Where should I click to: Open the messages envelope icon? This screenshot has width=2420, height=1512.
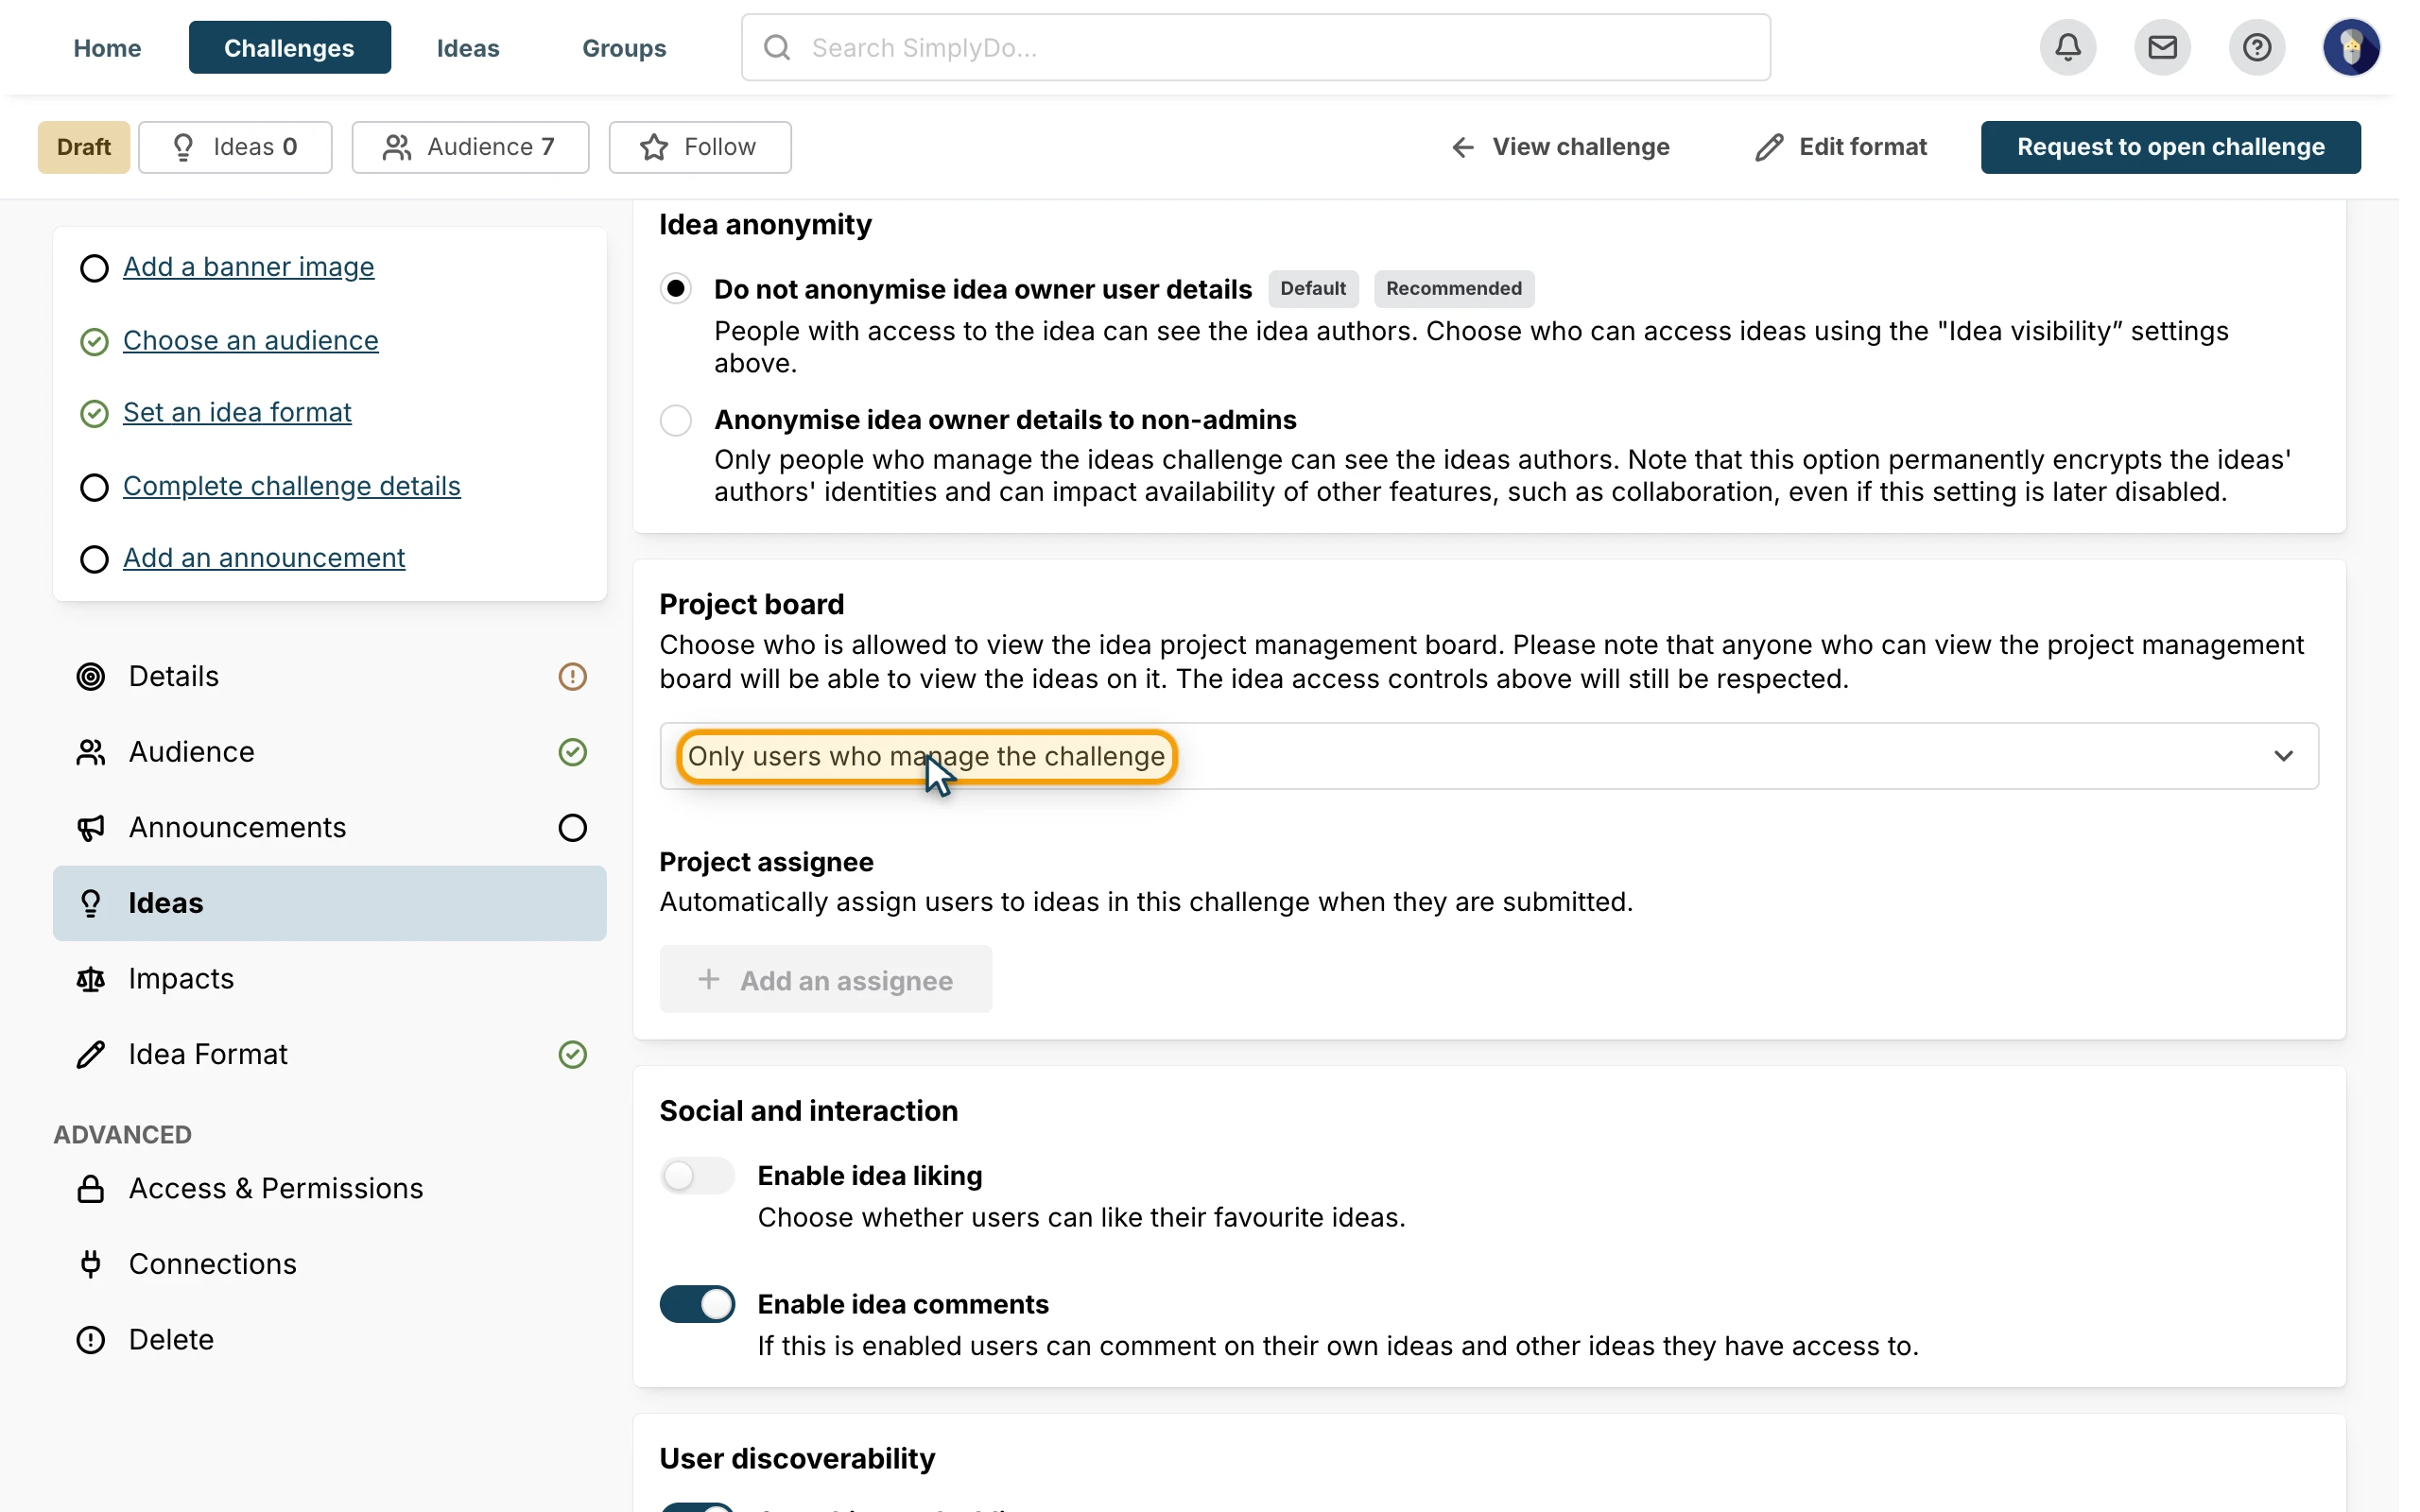(x=2162, y=47)
